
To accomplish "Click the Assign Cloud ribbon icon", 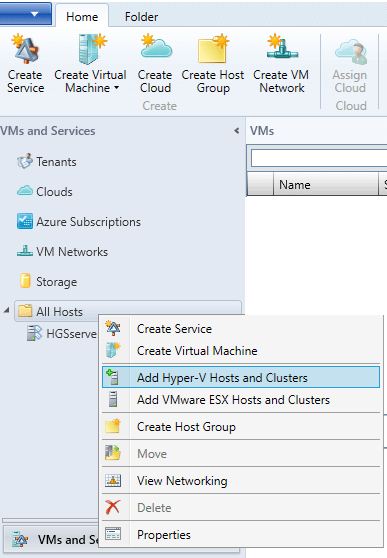I will (351, 52).
